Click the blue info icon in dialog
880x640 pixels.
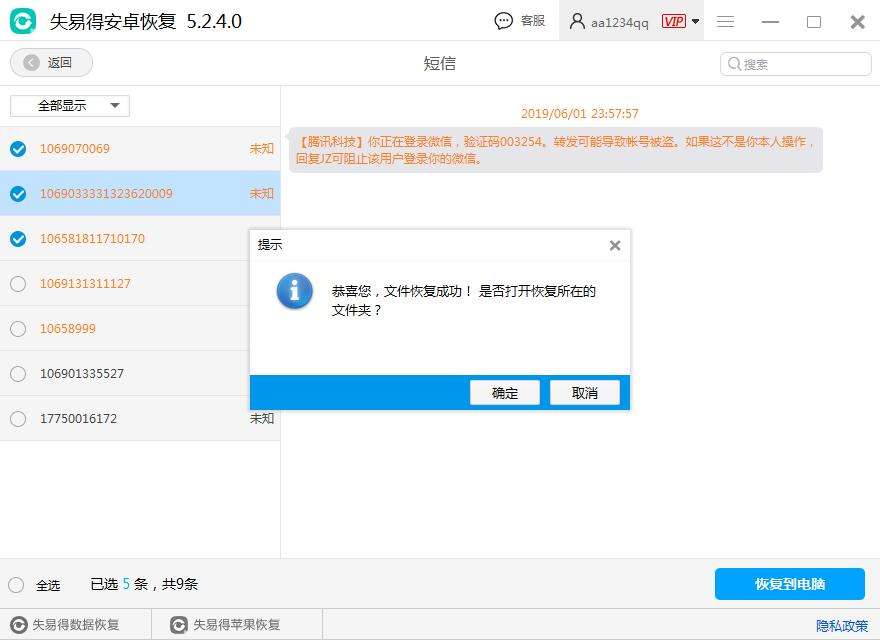tap(295, 291)
